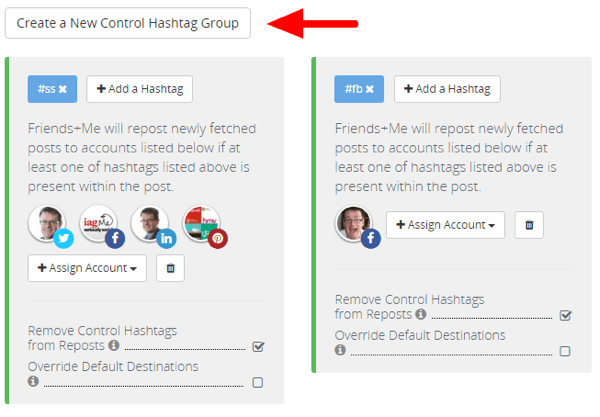
Task: Open info icon under Override Default Destinations in #fb group
Action: [340, 350]
